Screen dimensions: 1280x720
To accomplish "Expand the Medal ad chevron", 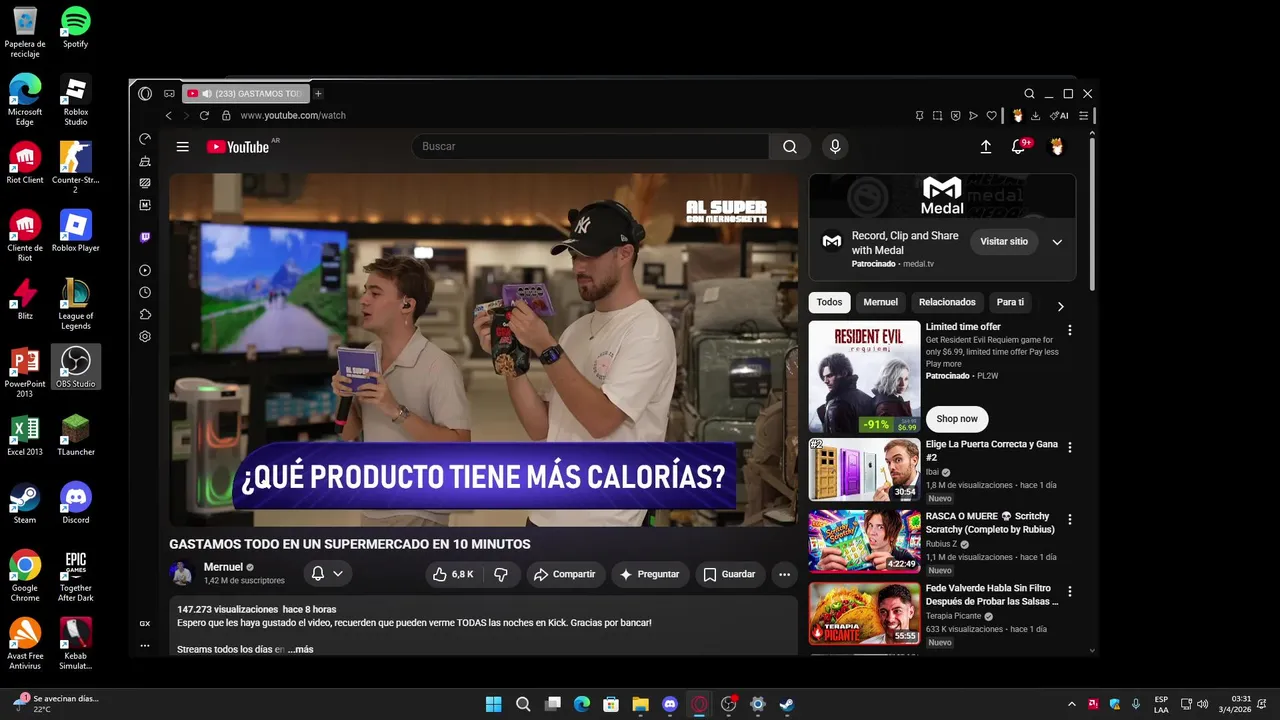I will coord(1057,242).
